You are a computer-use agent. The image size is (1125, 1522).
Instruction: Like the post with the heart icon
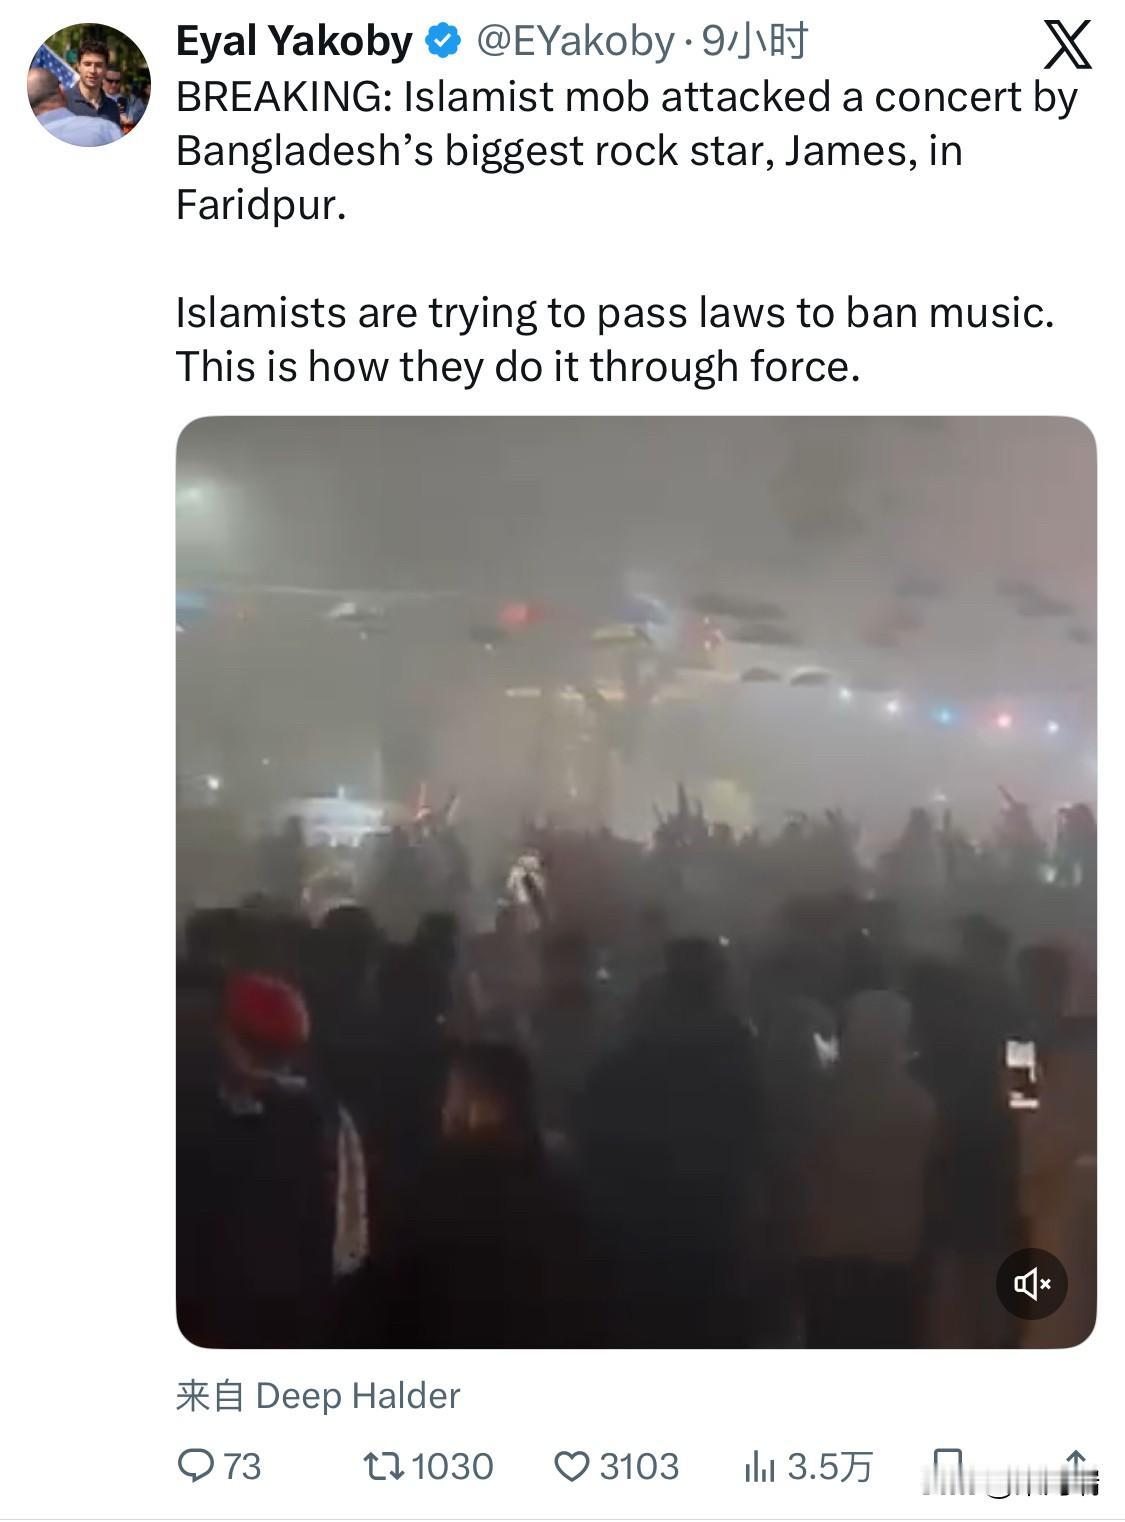(x=572, y=1467)
